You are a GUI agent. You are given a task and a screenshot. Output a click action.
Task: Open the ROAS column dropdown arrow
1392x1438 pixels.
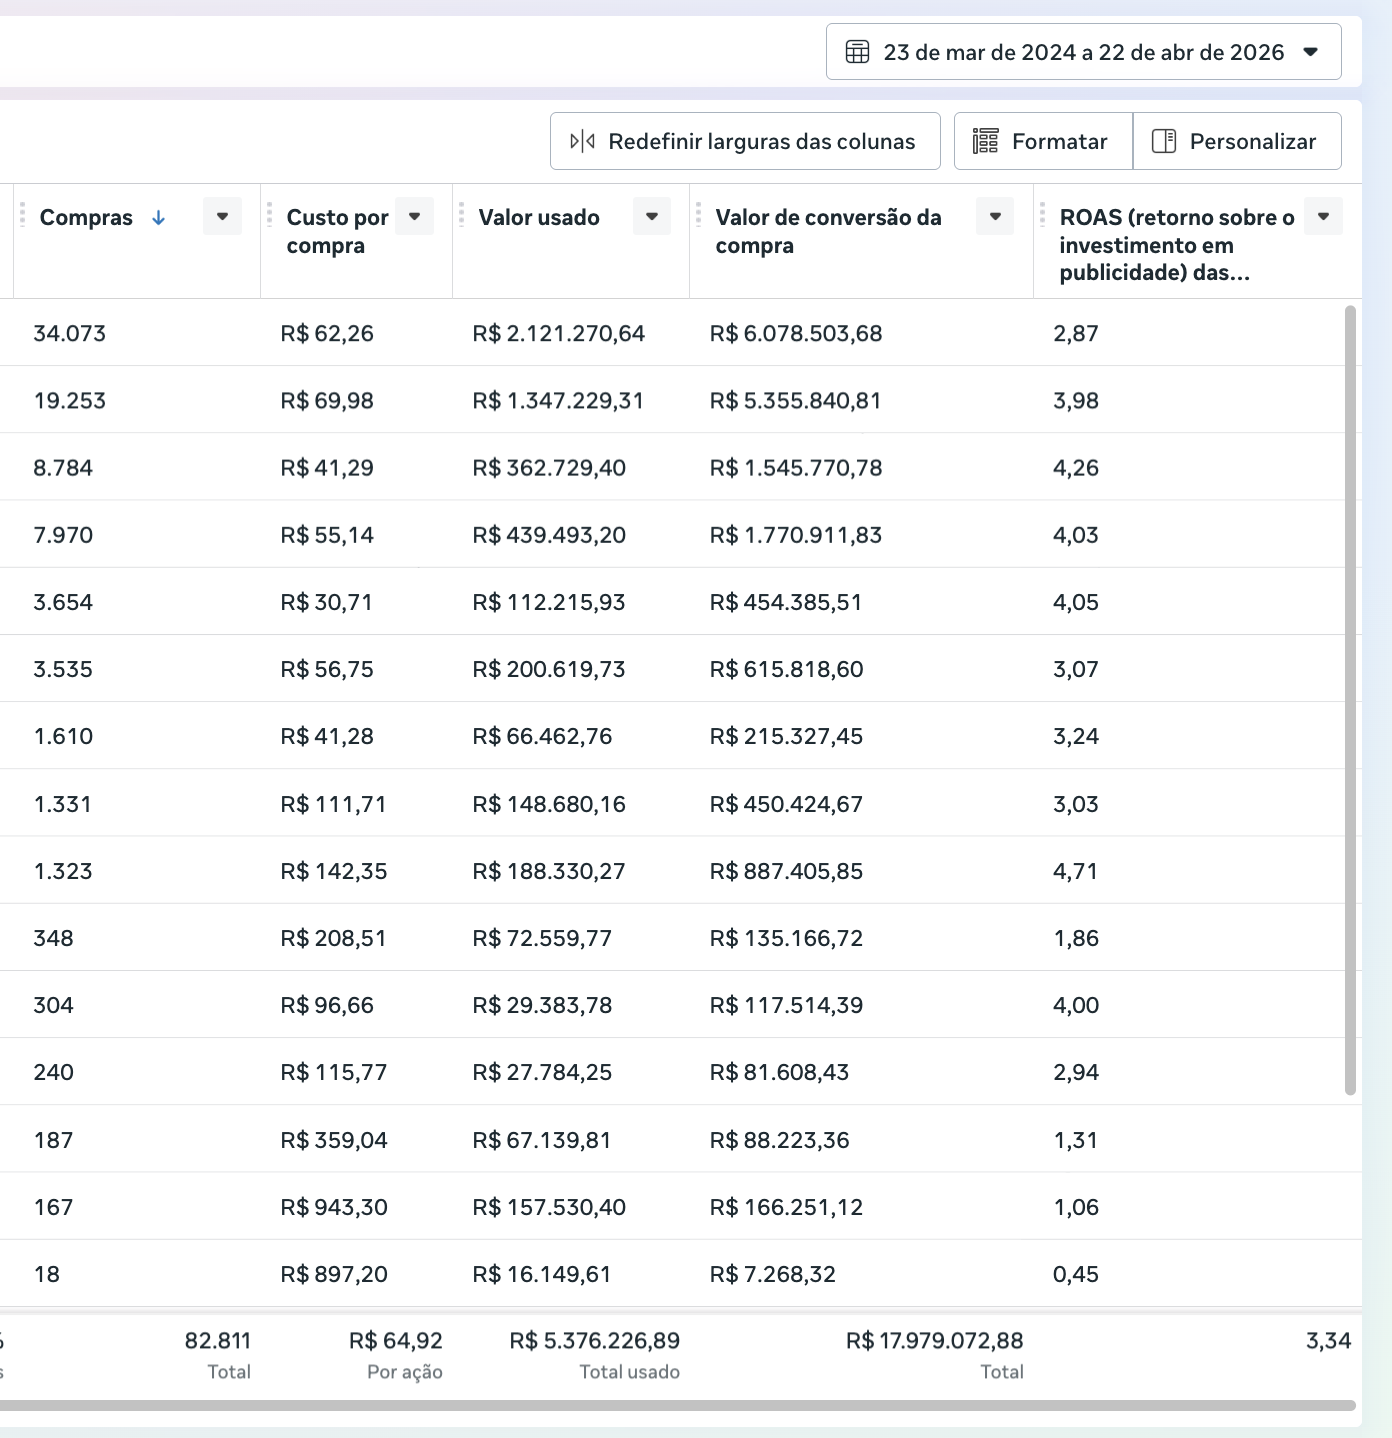pyautogui.click(x=1323, y=217)
